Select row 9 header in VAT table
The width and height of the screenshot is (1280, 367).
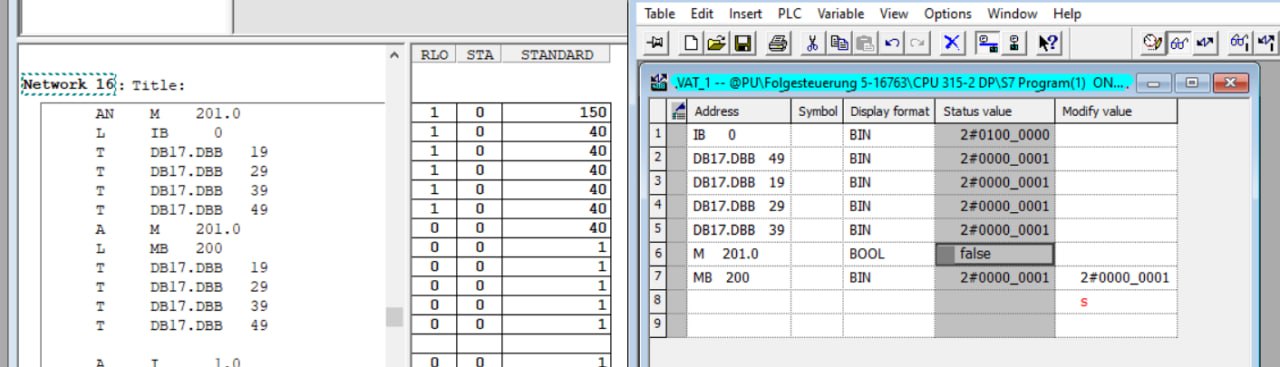coord(659,326)
